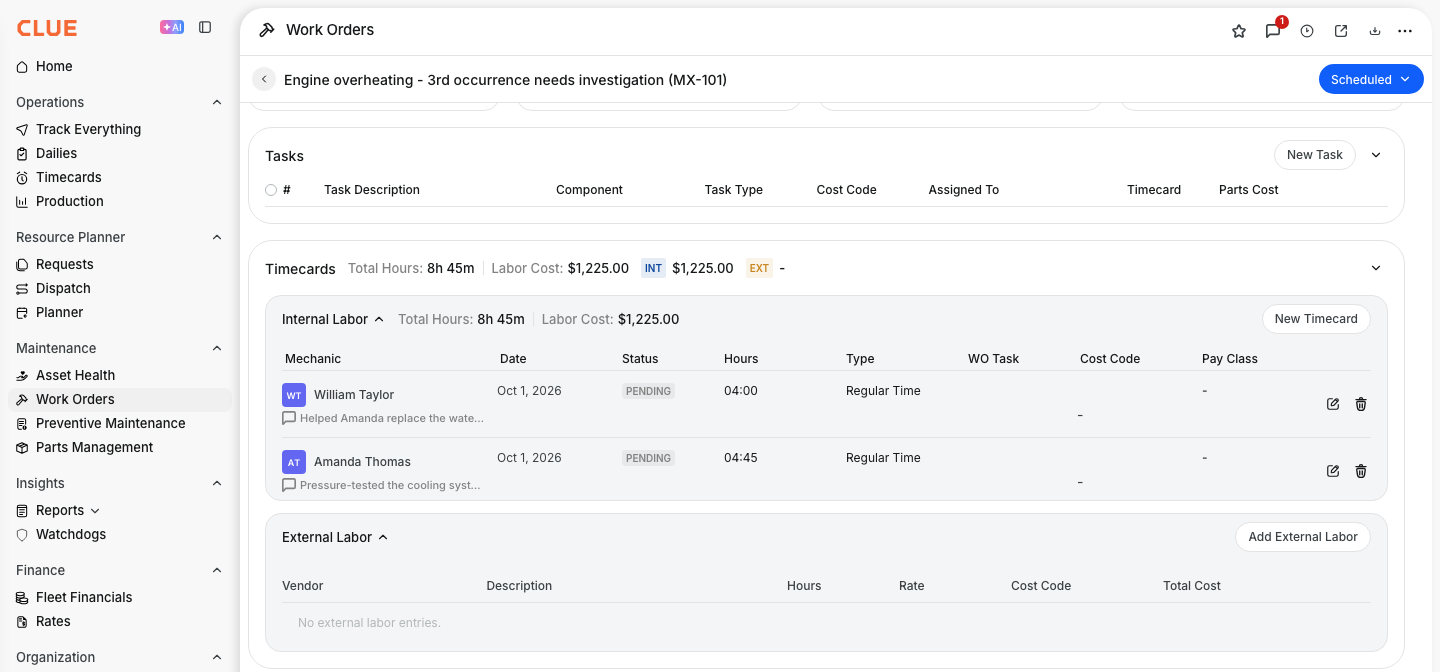Delete Amanda Thomas's timecard entry

pyautogui.click(x=1361, y=471)
